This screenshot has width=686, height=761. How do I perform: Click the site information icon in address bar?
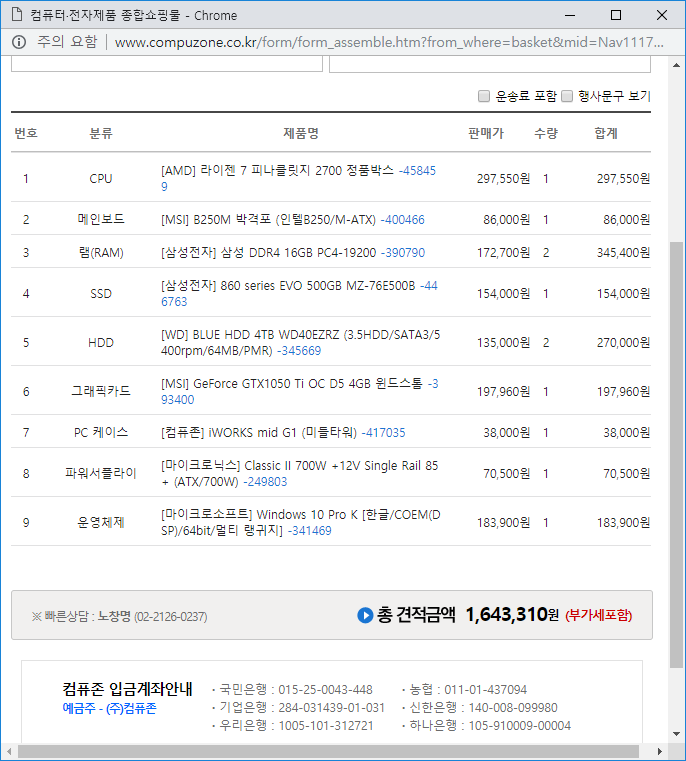(x=19, y=42)
